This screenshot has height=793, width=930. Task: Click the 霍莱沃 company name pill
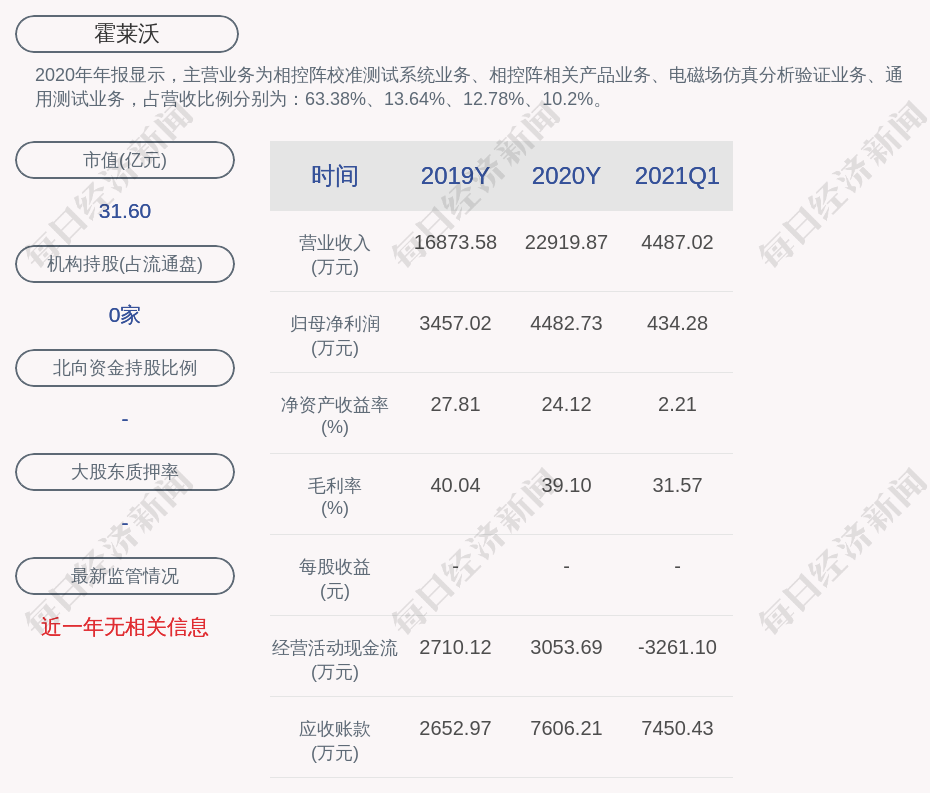[127, 34]
